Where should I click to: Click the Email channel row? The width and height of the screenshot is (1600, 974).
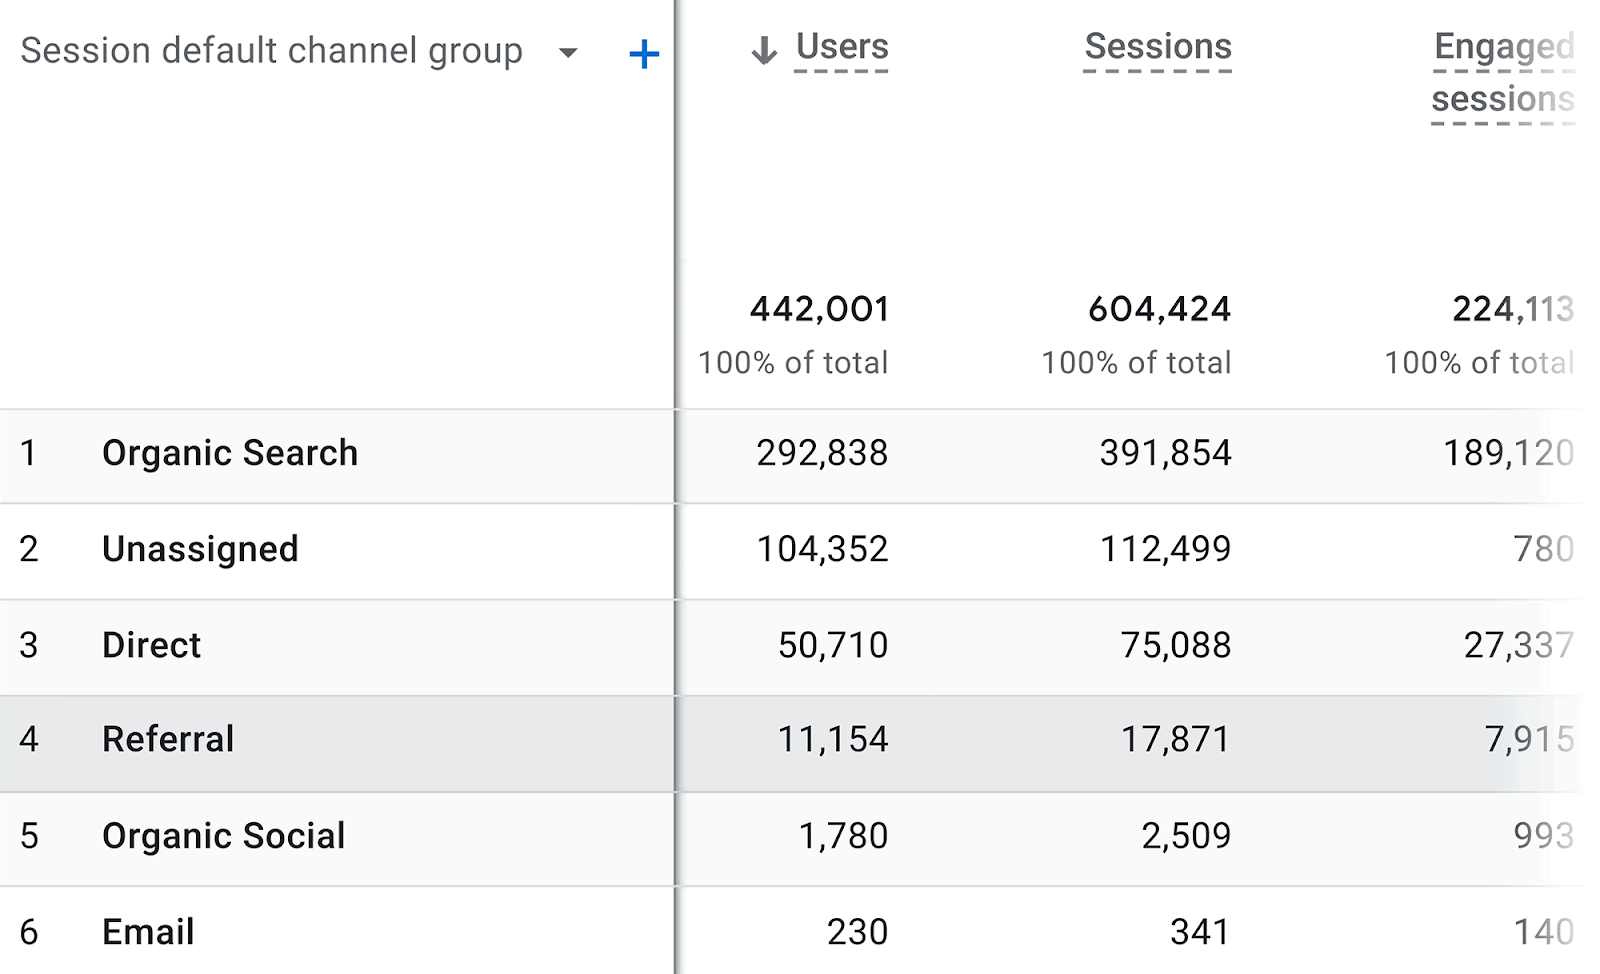148,932
